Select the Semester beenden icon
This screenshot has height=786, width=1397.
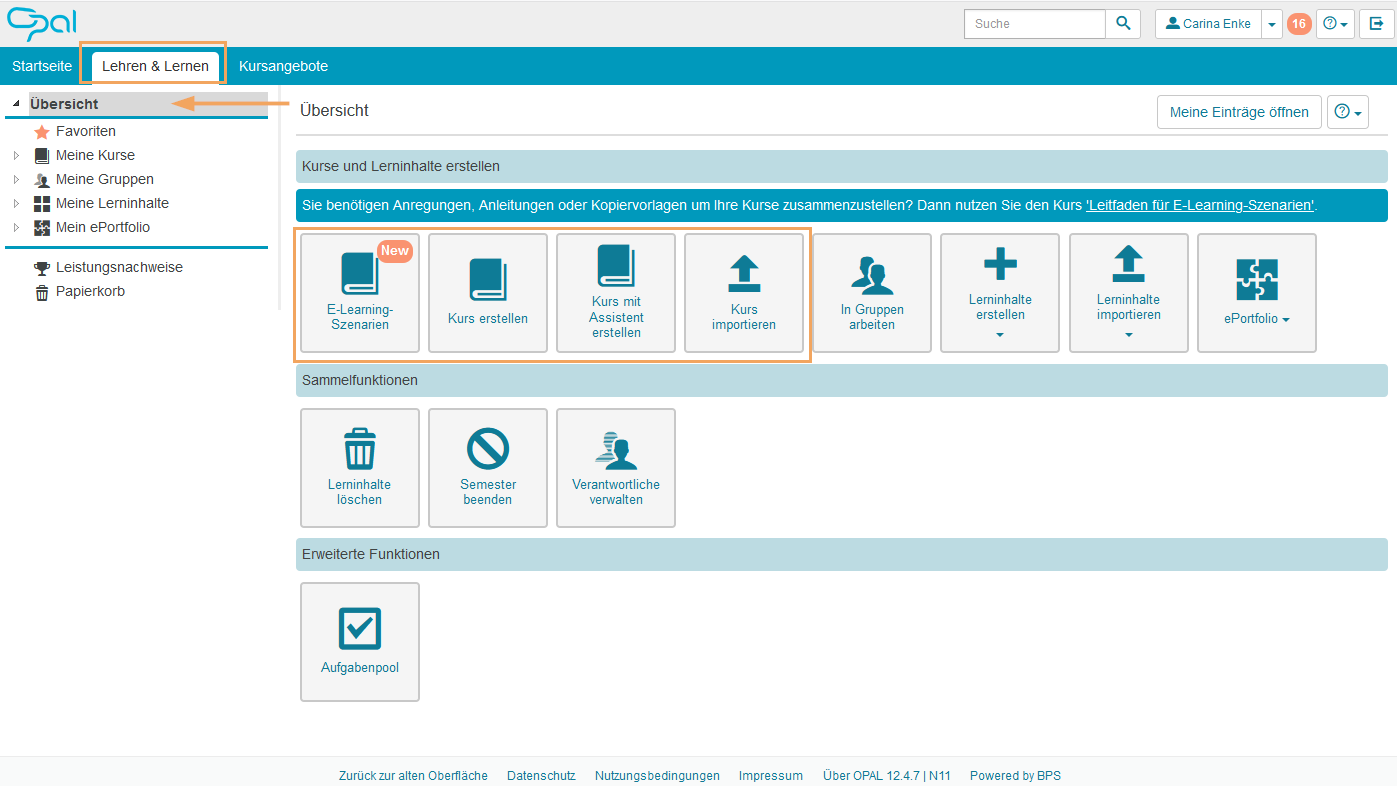488,449
